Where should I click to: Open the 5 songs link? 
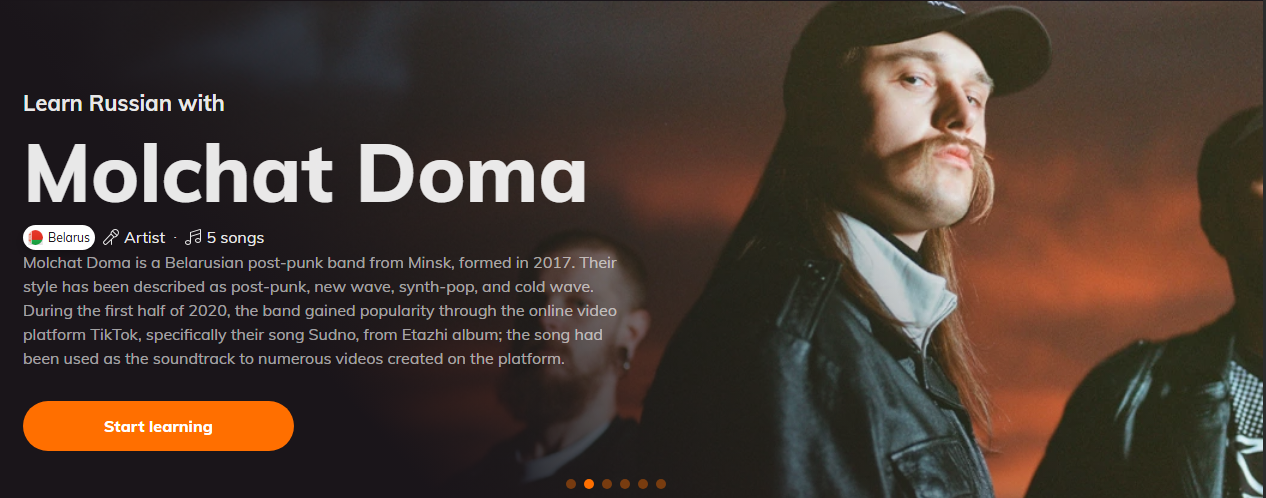(x=235, y=237)
